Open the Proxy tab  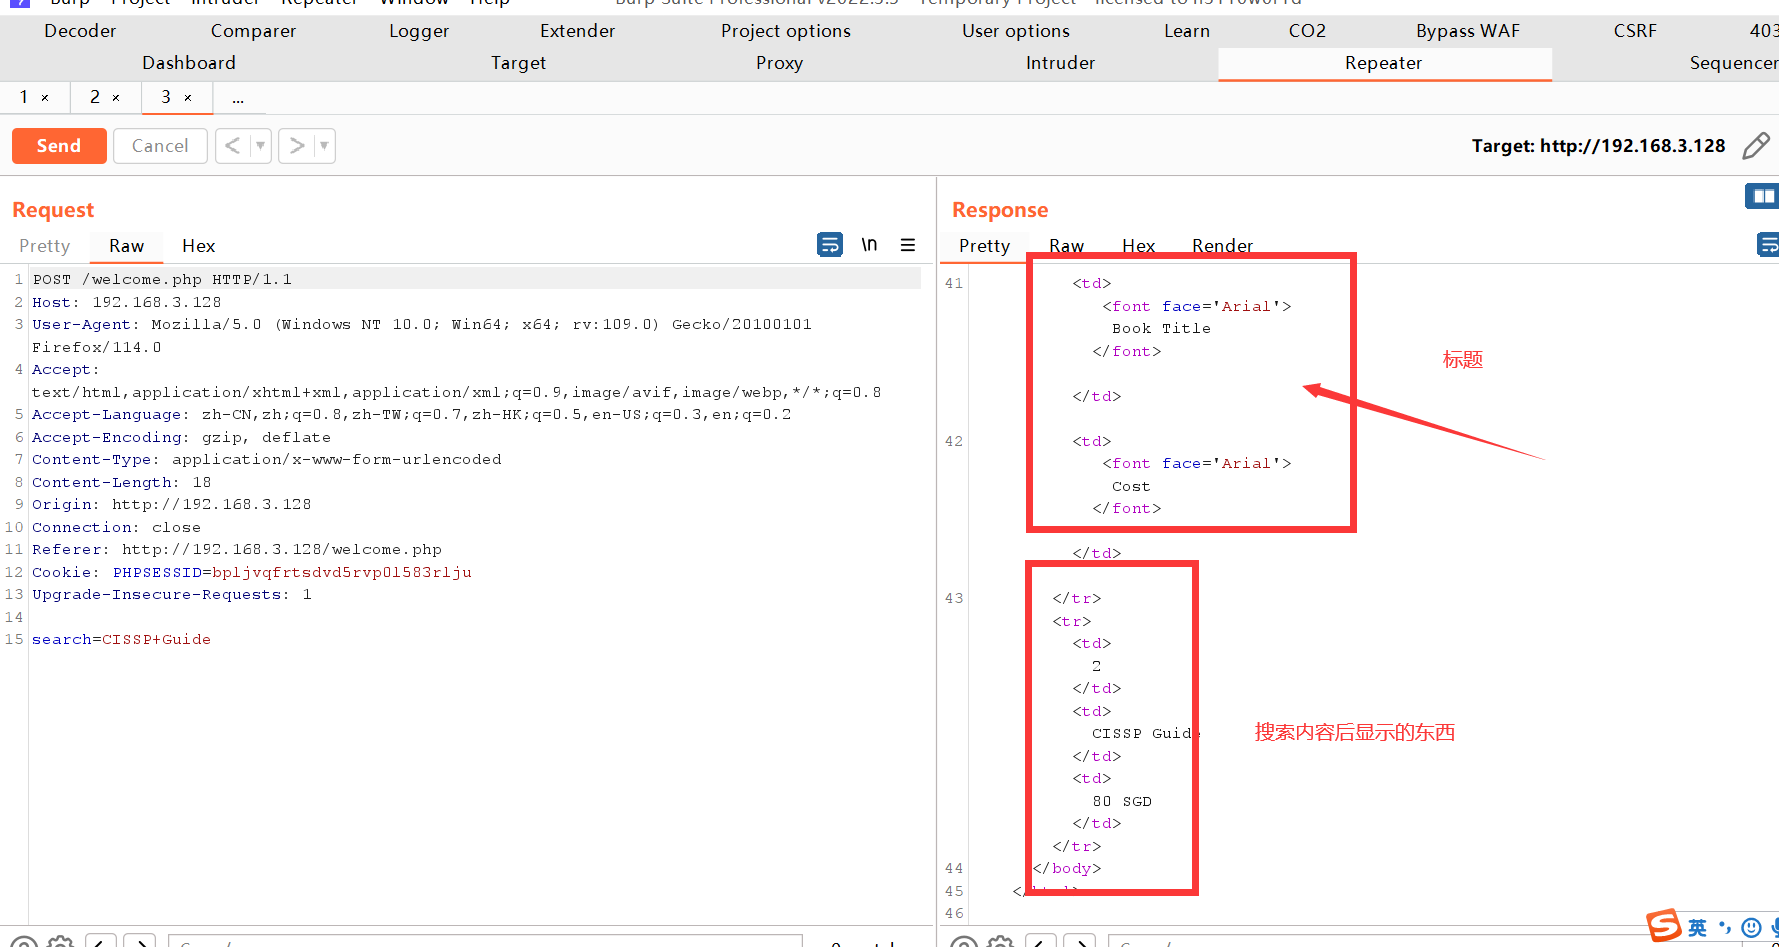(779, 63)
